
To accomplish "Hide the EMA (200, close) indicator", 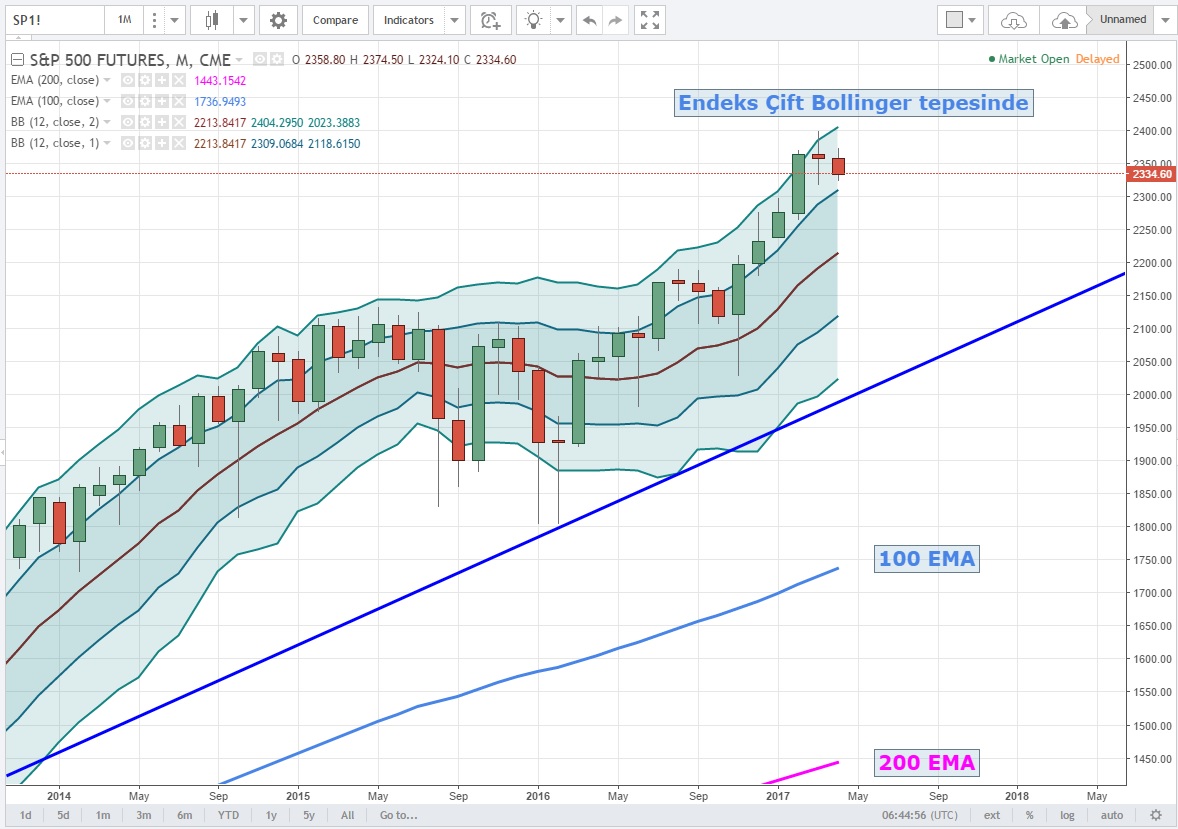I will (x=128, y=80).
